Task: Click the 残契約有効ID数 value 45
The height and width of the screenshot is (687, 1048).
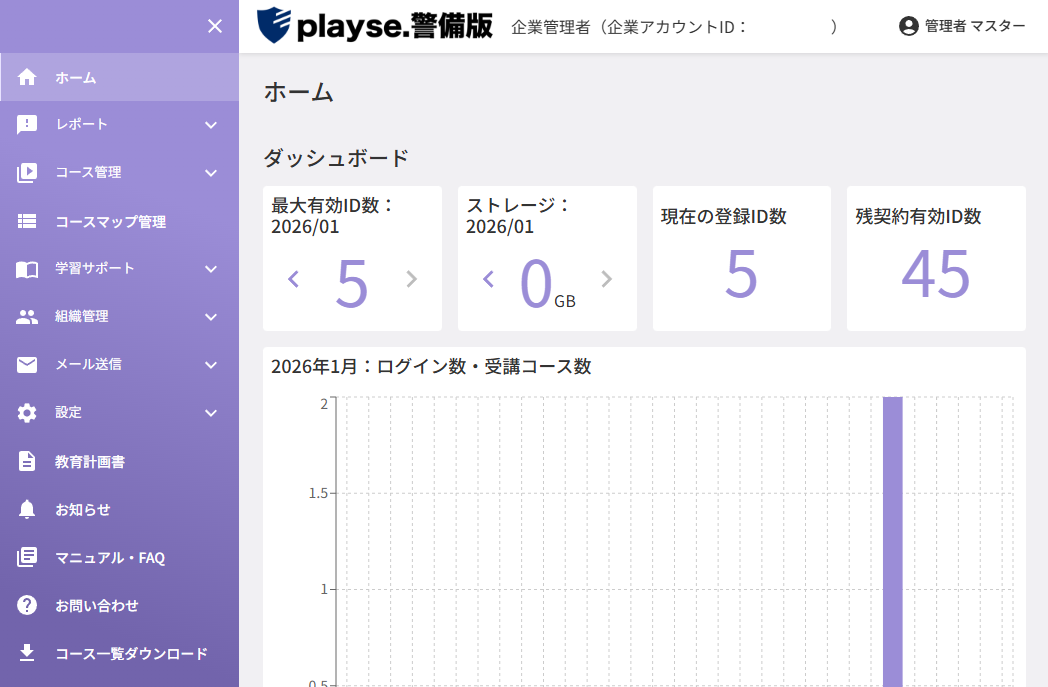Action: (936, 274)
